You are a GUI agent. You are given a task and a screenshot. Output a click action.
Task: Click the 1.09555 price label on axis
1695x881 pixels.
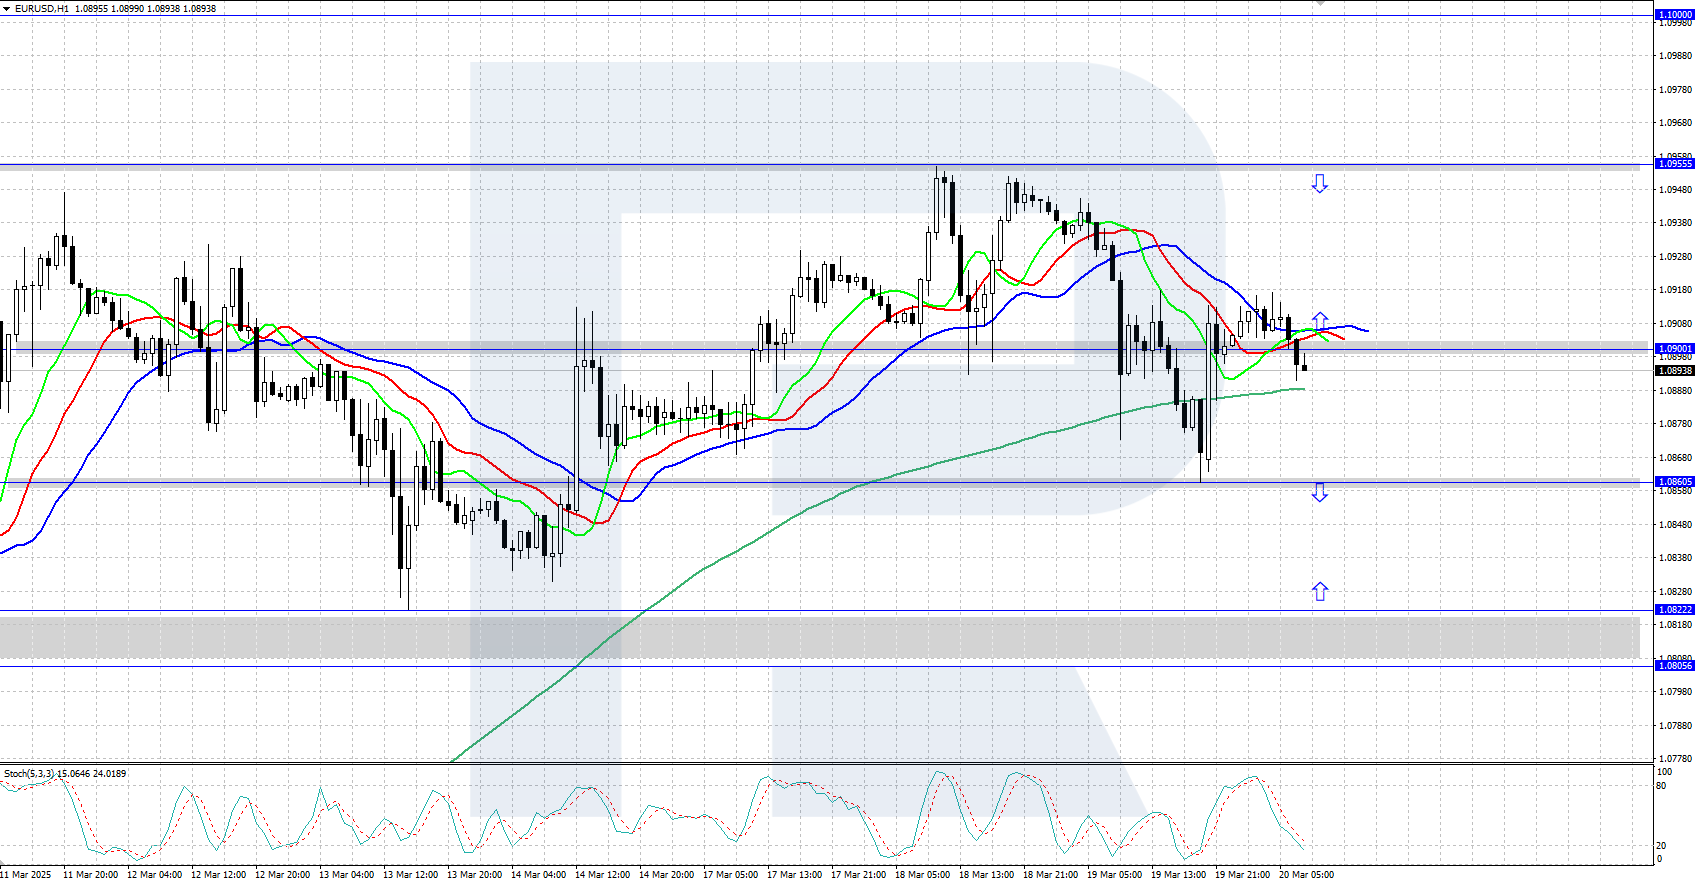[x=1674, y=163]
